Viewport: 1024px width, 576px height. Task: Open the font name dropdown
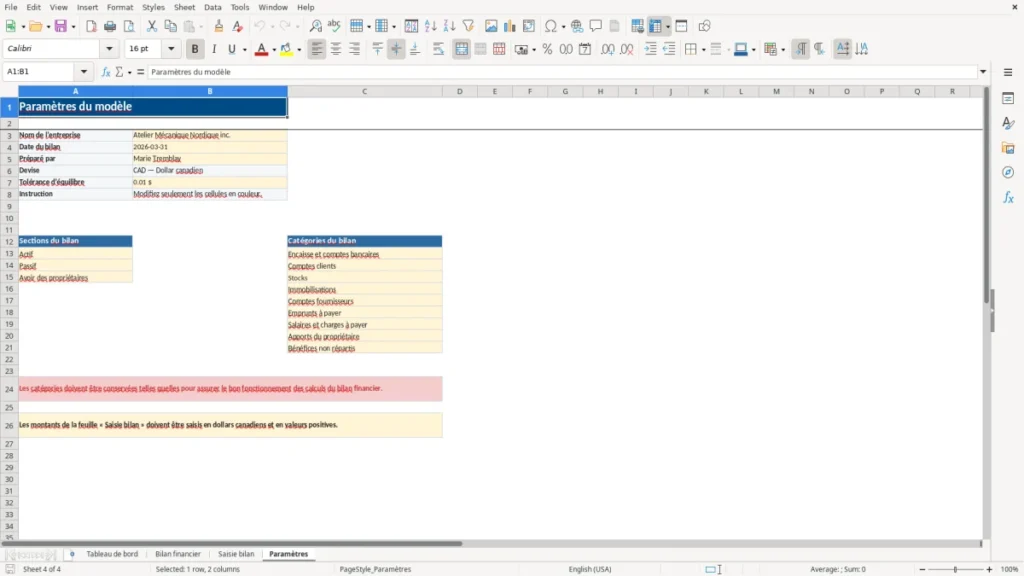coord(109,48)
